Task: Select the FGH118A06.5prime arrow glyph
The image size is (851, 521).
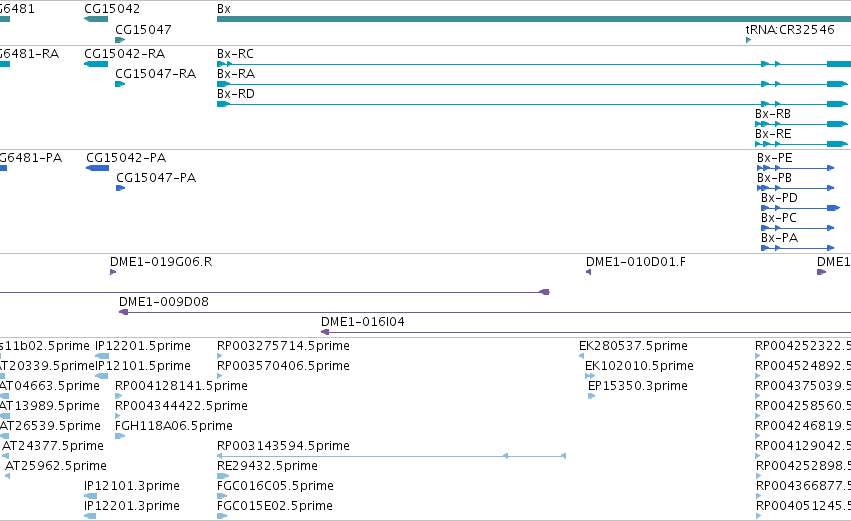Action: 120,436
